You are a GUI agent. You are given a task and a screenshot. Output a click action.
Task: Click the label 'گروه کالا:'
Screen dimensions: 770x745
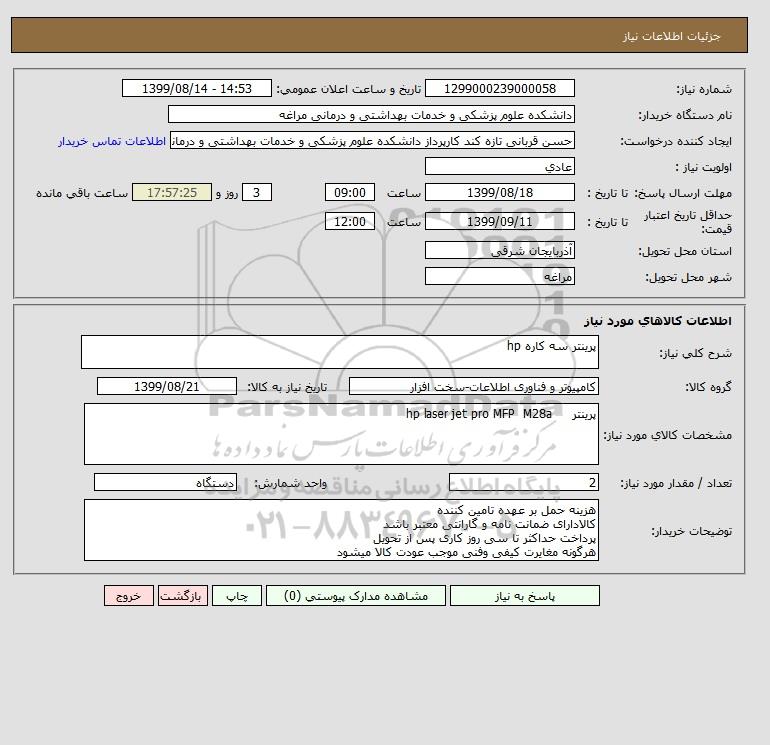[708, 387]
